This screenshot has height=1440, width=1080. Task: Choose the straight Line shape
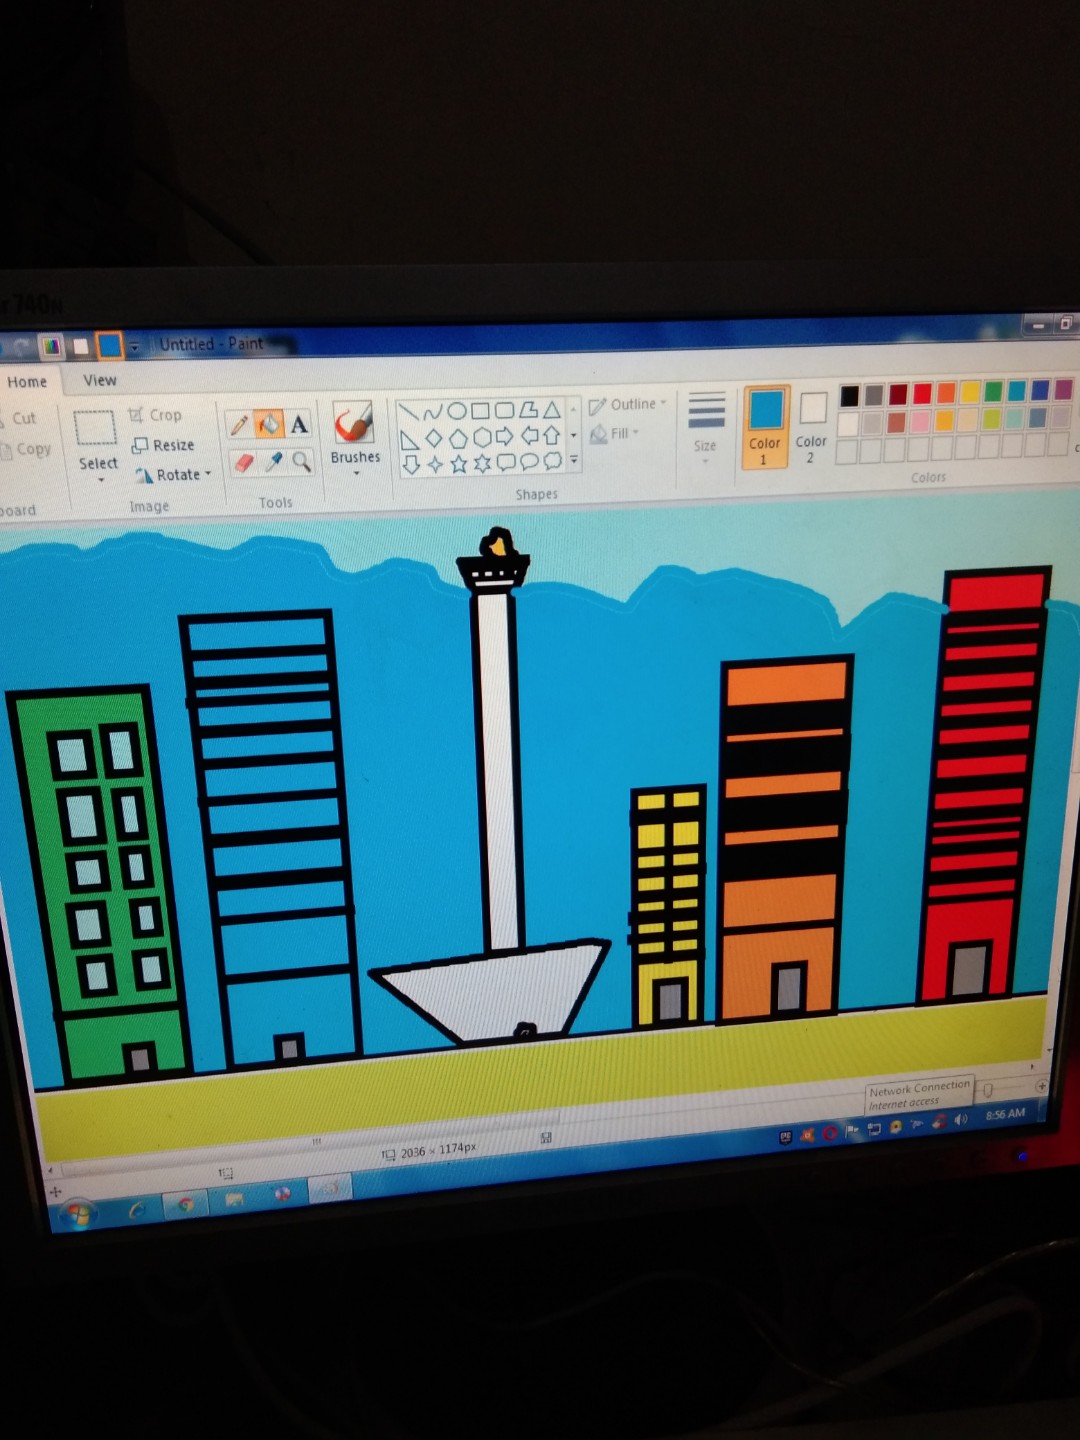point(409,413)
